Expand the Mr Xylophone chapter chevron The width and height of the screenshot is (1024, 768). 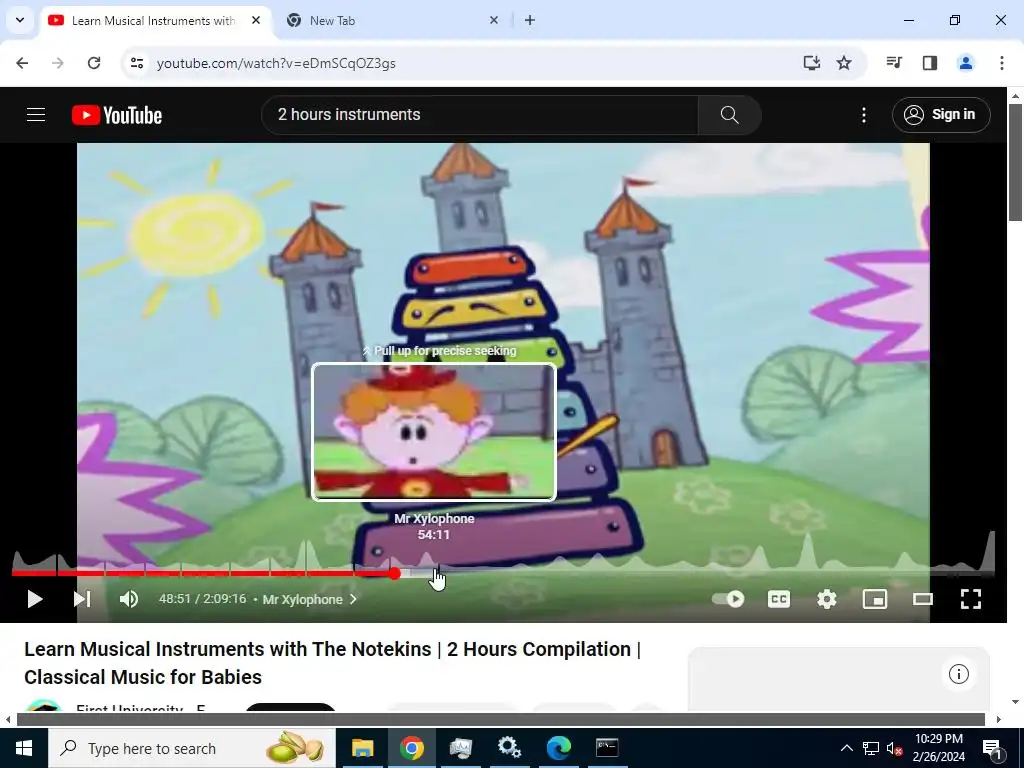point(353,599)
